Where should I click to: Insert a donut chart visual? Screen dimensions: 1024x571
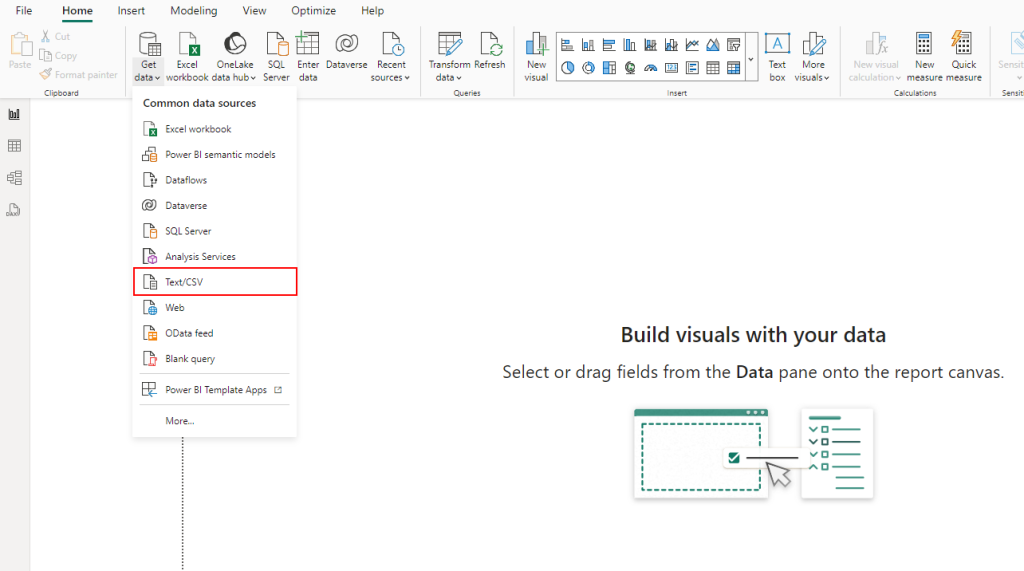click(588, 68)
